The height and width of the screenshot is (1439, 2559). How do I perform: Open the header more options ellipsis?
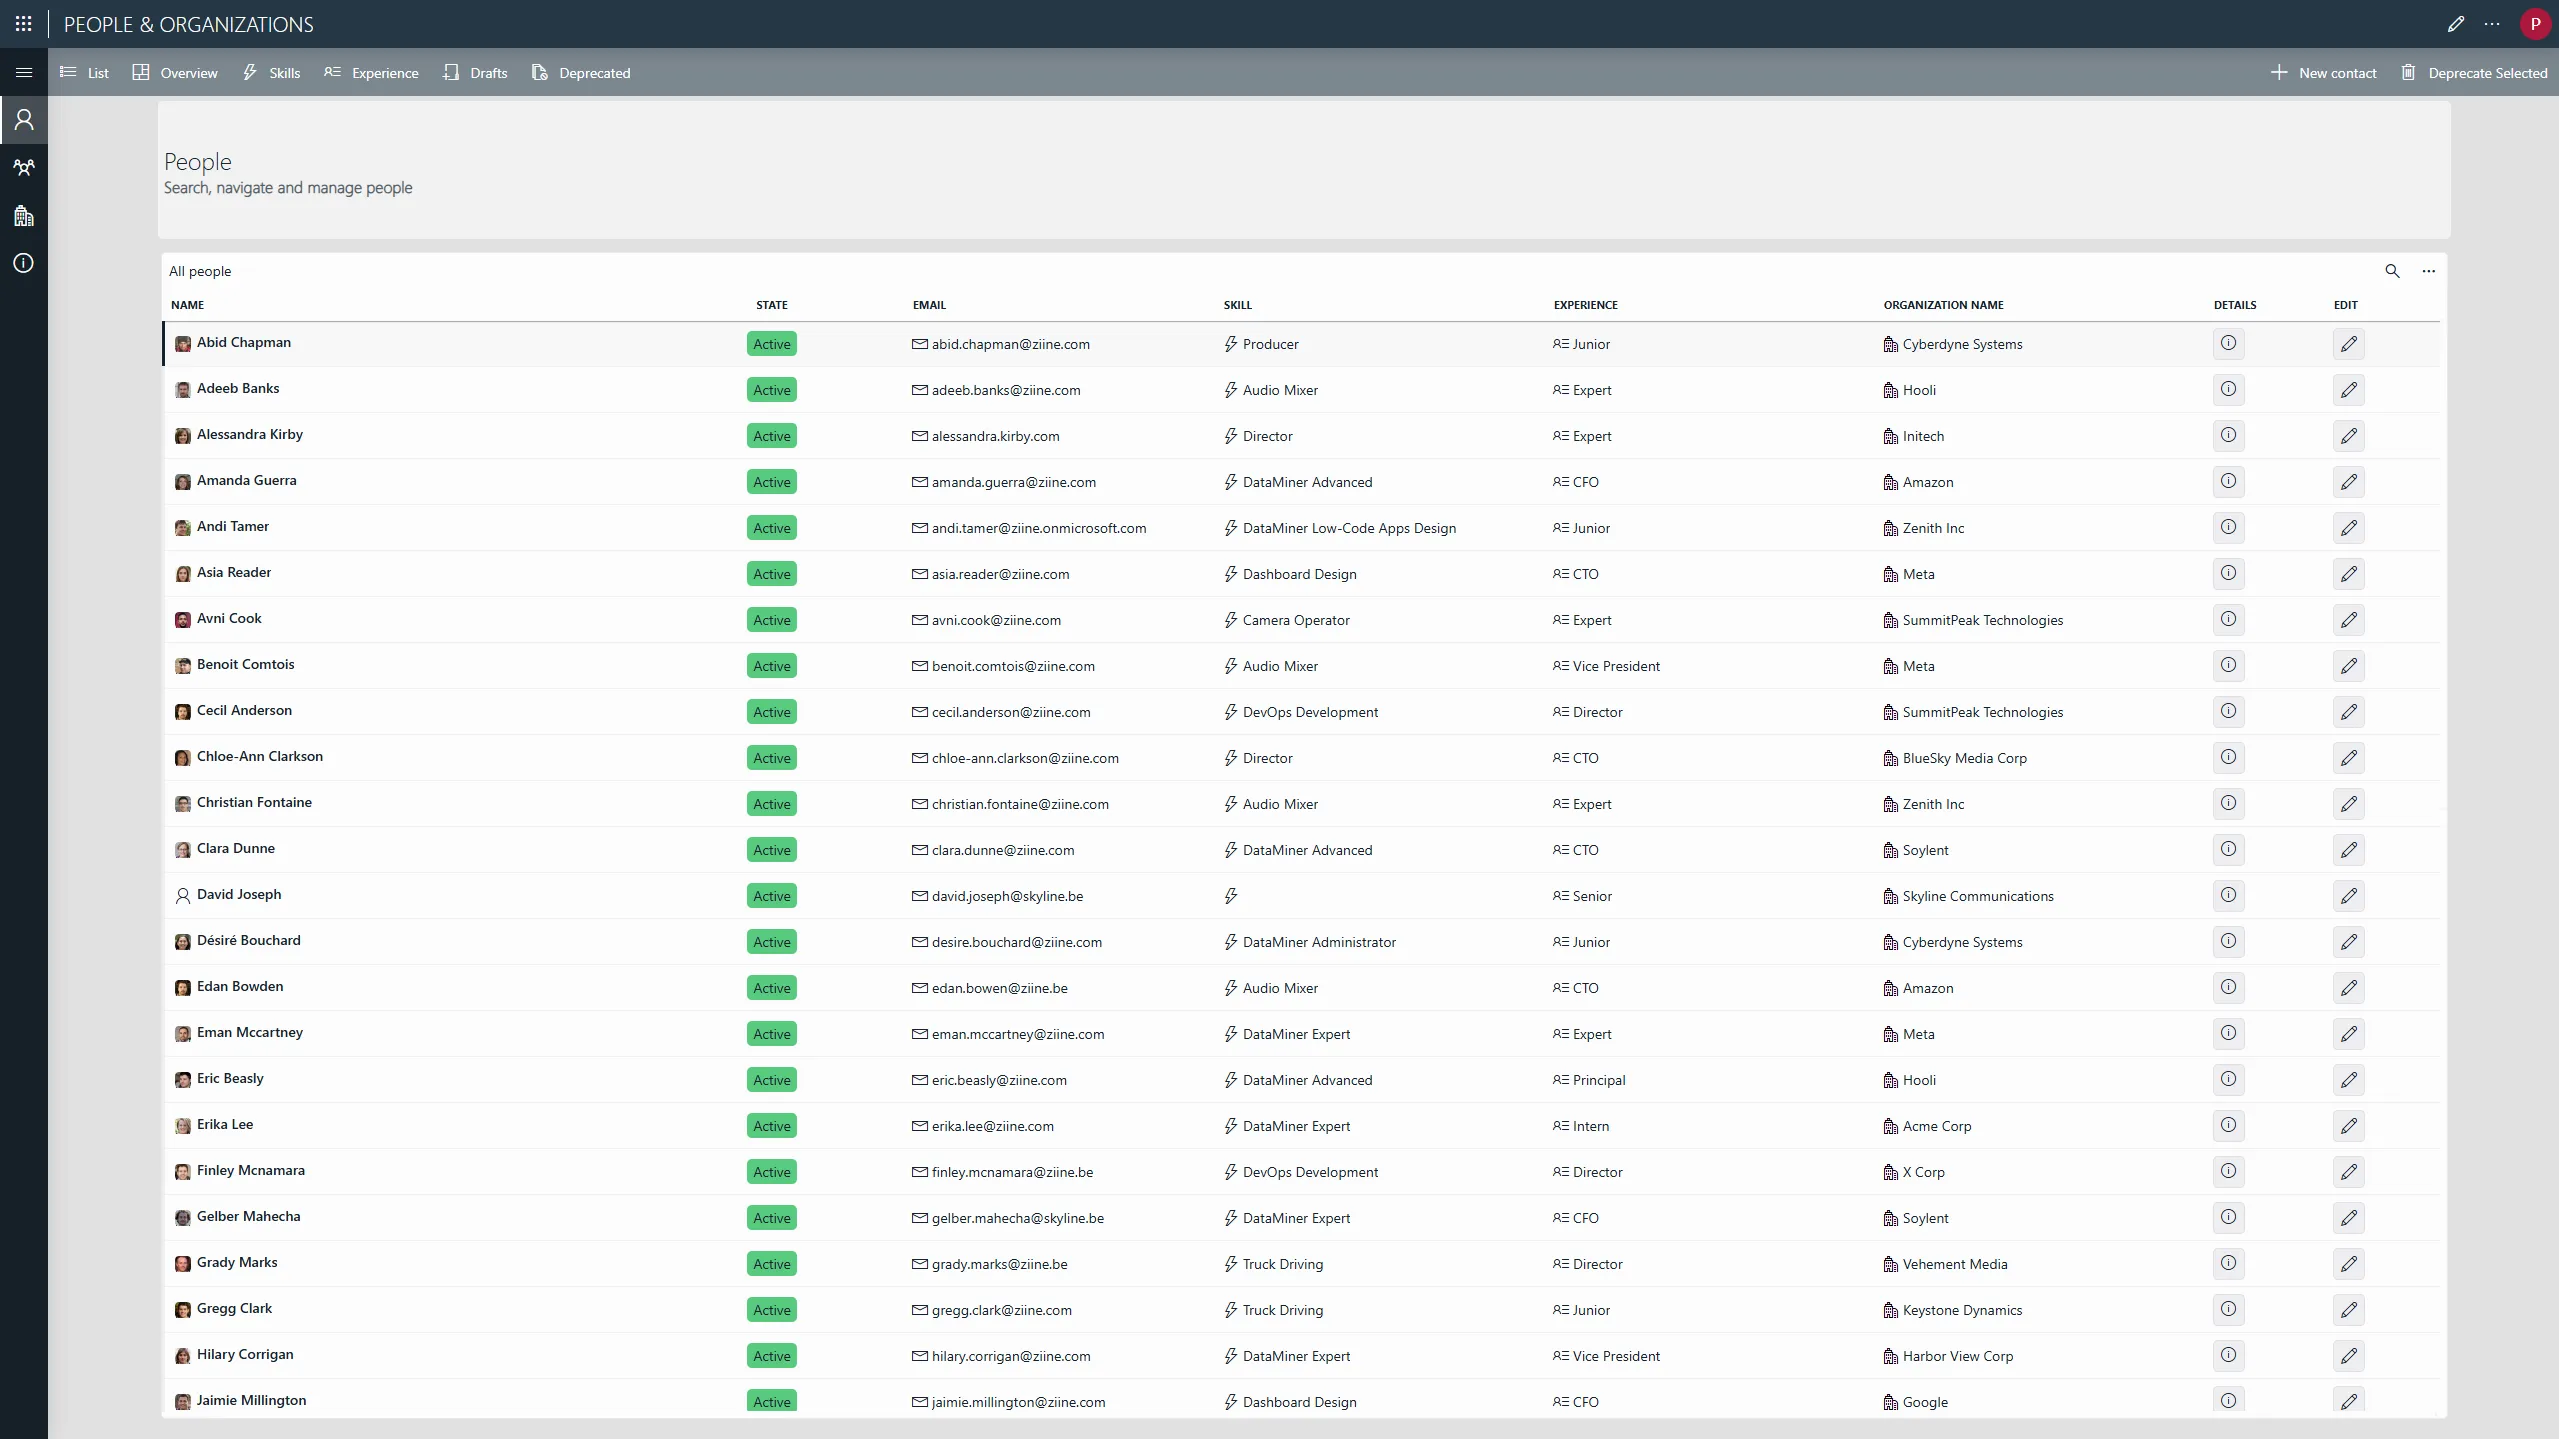click(x=2492, y=24)
